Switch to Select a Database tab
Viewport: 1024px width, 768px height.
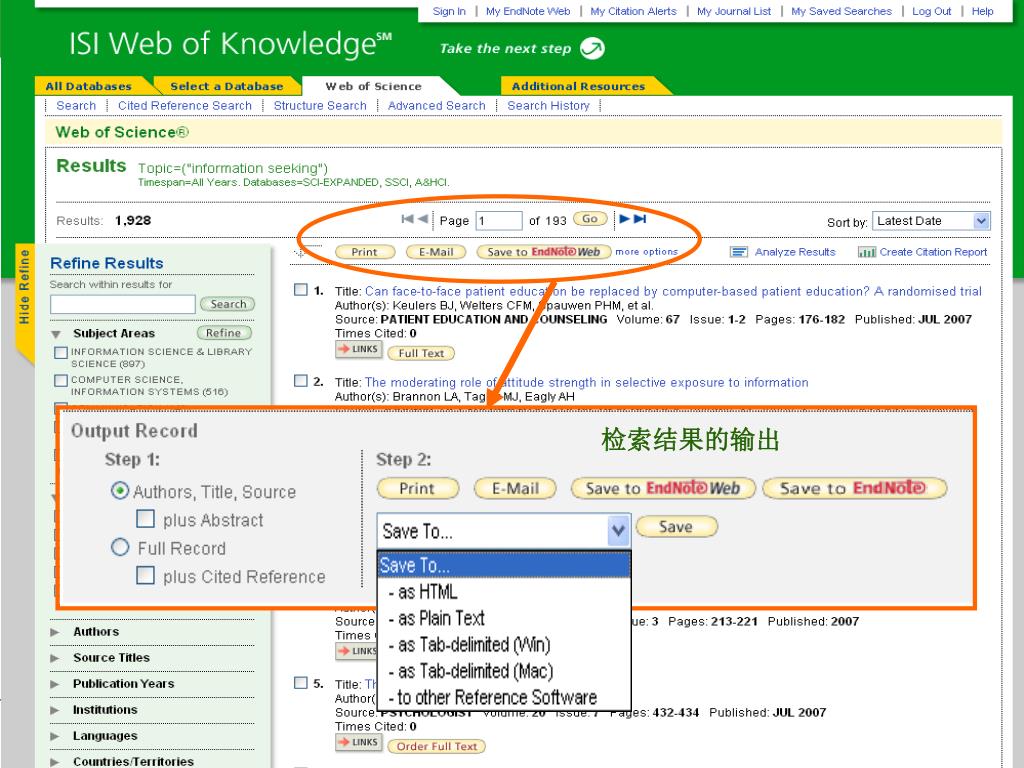[227, 86]
